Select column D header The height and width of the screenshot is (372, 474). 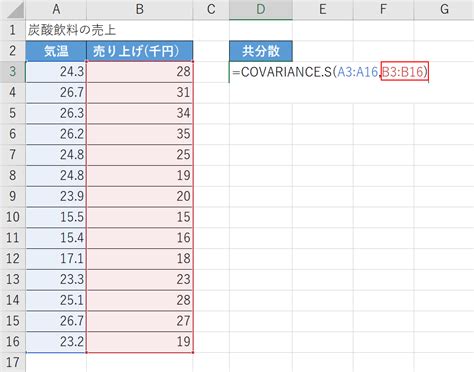[261, 10]
